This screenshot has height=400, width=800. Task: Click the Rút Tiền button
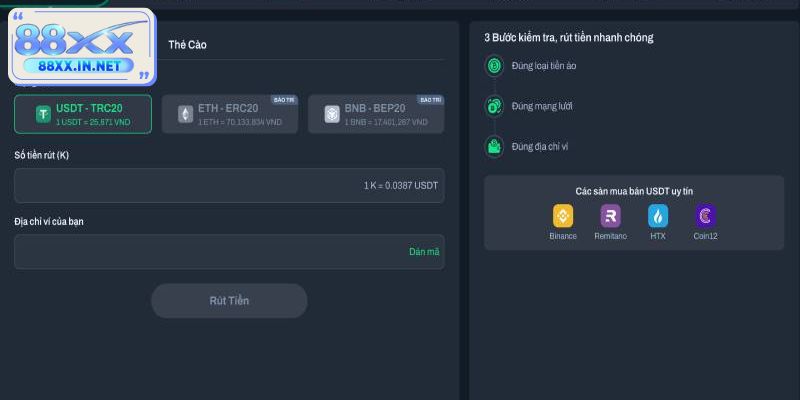[229, 301]
